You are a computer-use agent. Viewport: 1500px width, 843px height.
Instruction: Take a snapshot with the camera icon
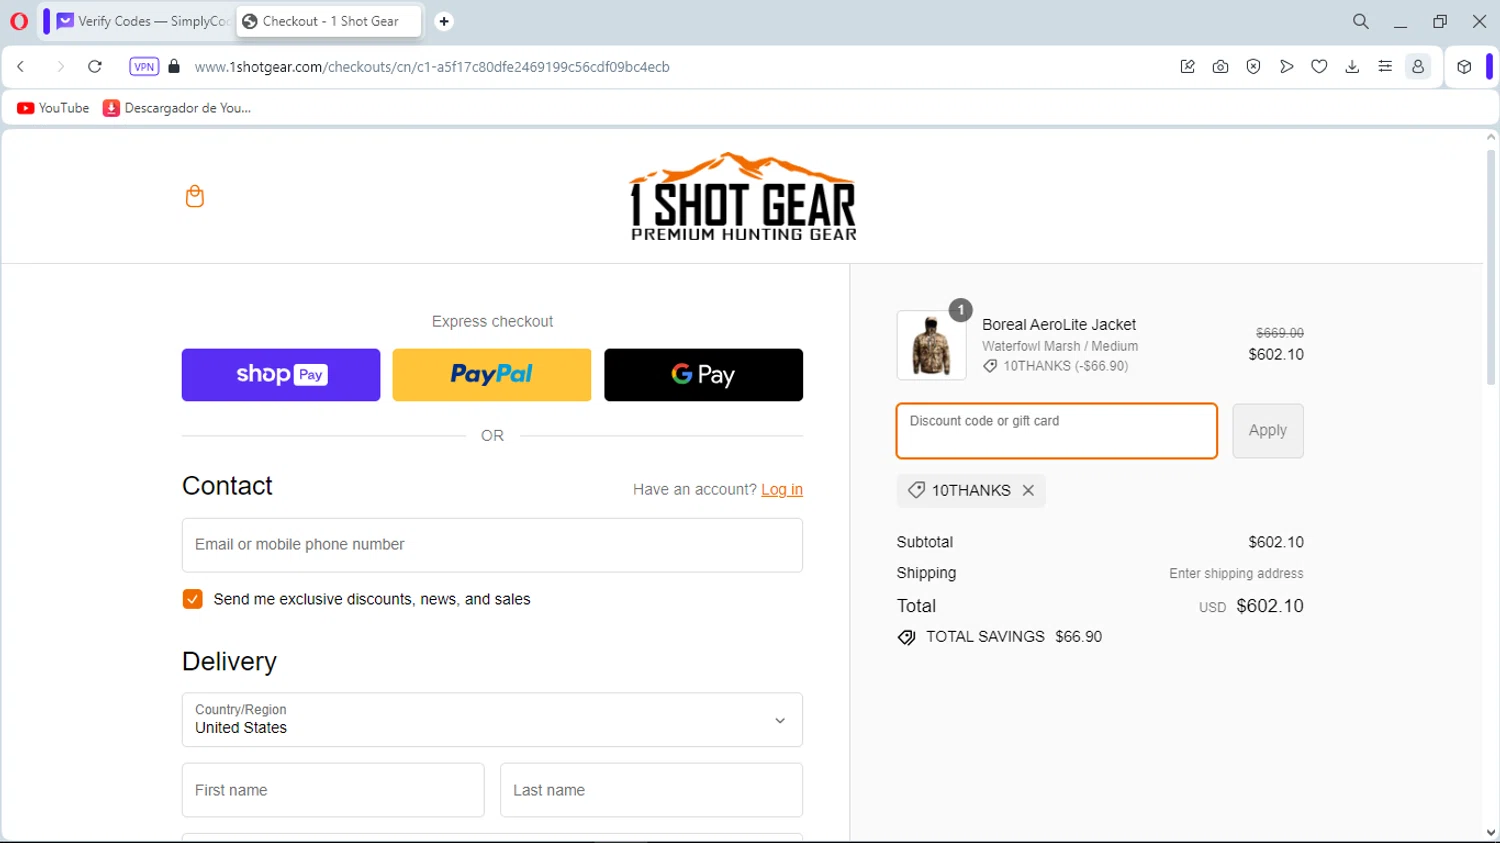coord(1220,67)
